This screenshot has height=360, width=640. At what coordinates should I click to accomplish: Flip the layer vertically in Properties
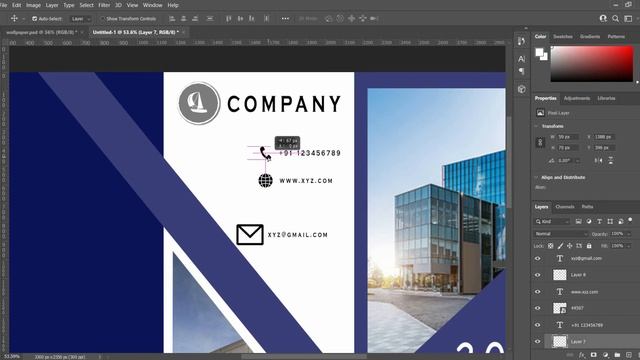click(x=611, y=160)
